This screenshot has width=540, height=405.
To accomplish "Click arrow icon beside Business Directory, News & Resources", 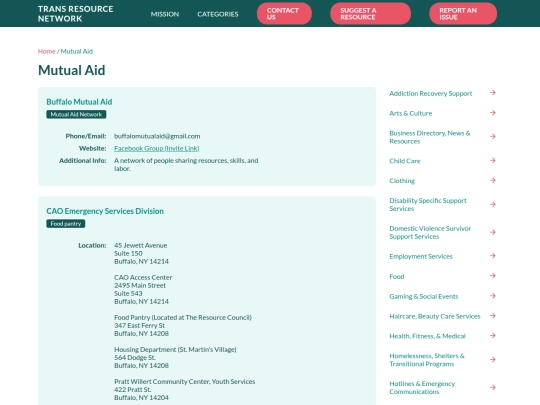I will coord(493,137).
